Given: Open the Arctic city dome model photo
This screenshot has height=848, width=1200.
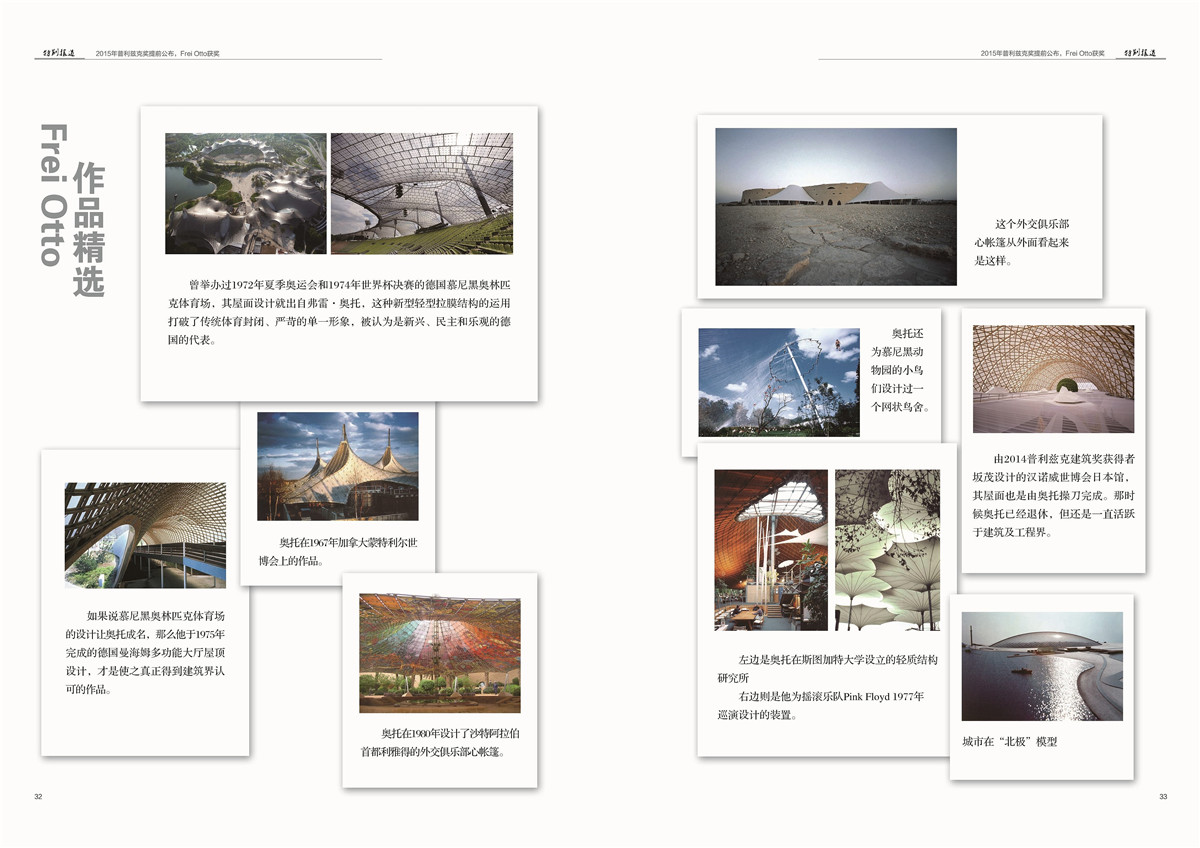Looking at the screenshot, I should 1041,666.
